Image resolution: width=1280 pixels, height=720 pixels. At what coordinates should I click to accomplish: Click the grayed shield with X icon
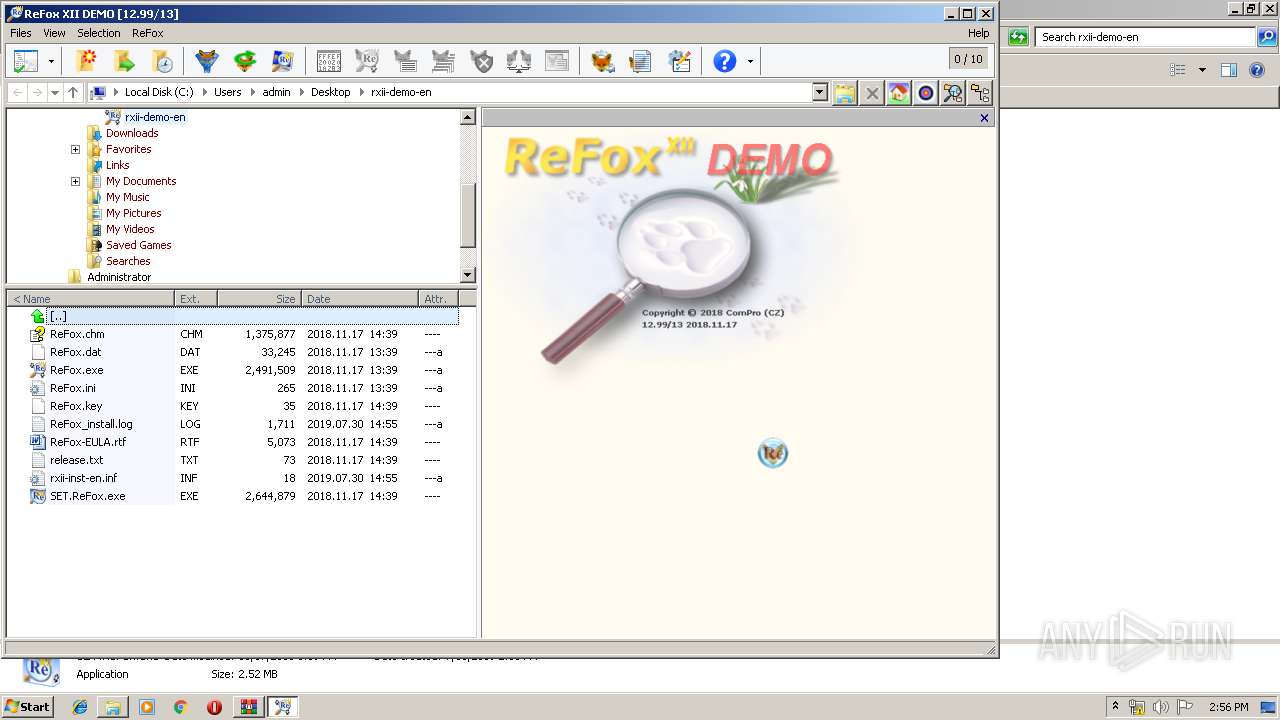coord(482,61)
